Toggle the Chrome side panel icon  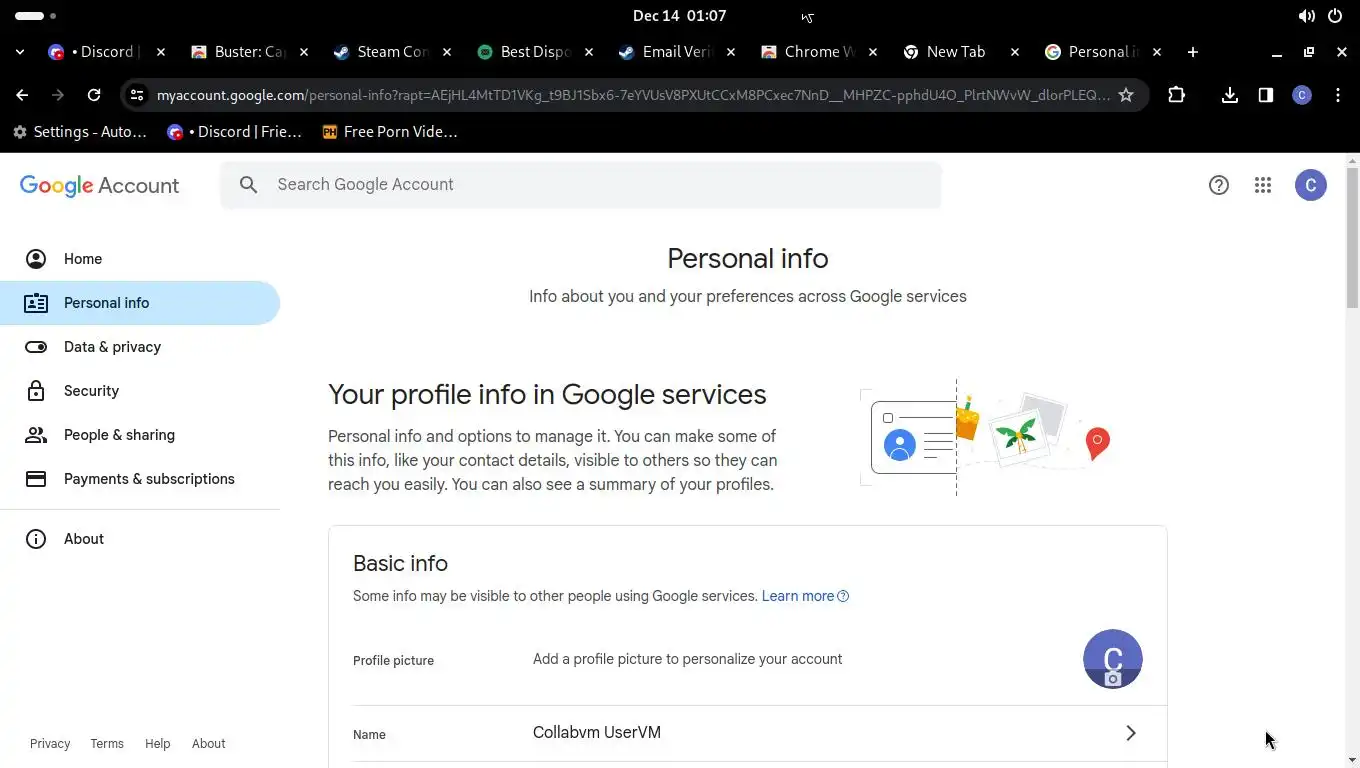pos(1266,95)
